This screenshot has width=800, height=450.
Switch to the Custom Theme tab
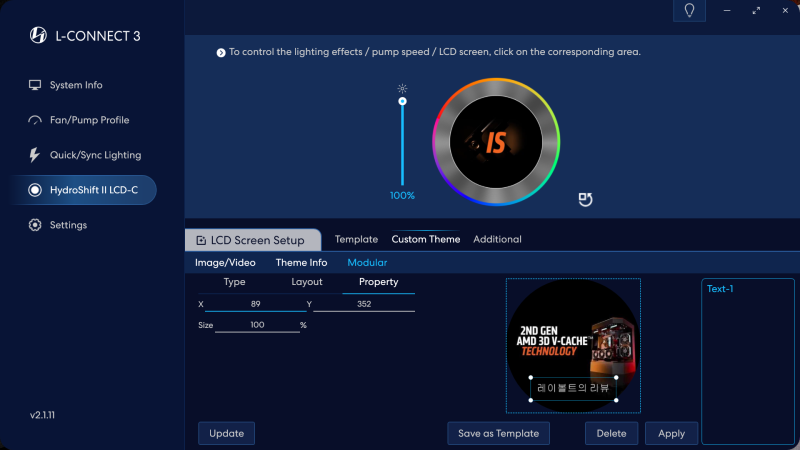click(x=426, y=239)
